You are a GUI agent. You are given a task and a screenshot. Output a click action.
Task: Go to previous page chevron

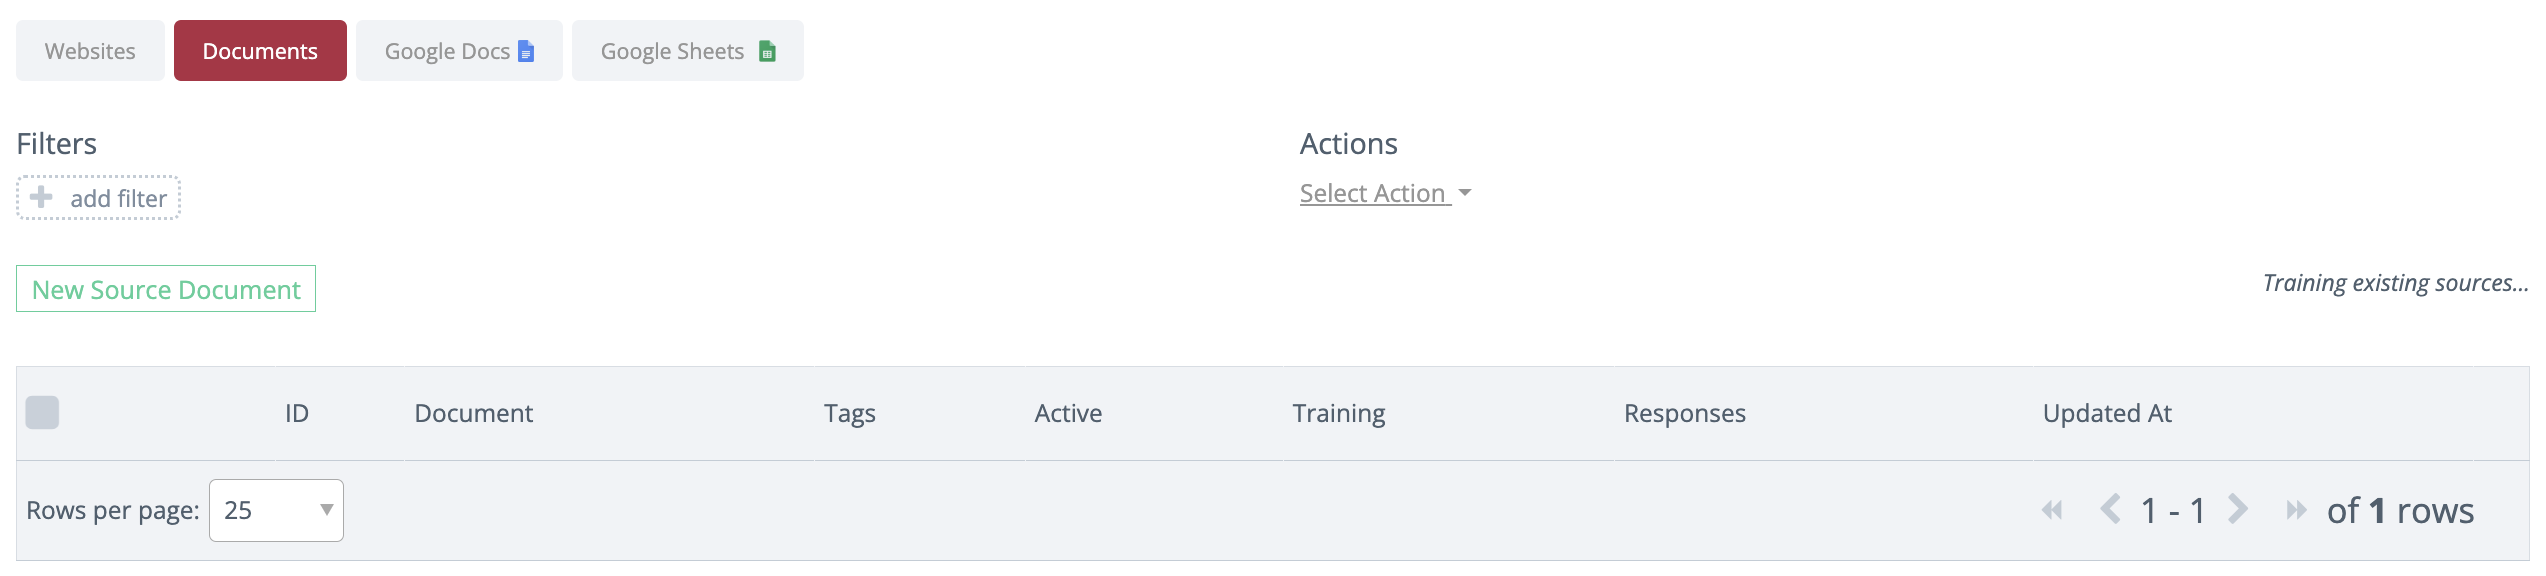tap(2110, 510)
